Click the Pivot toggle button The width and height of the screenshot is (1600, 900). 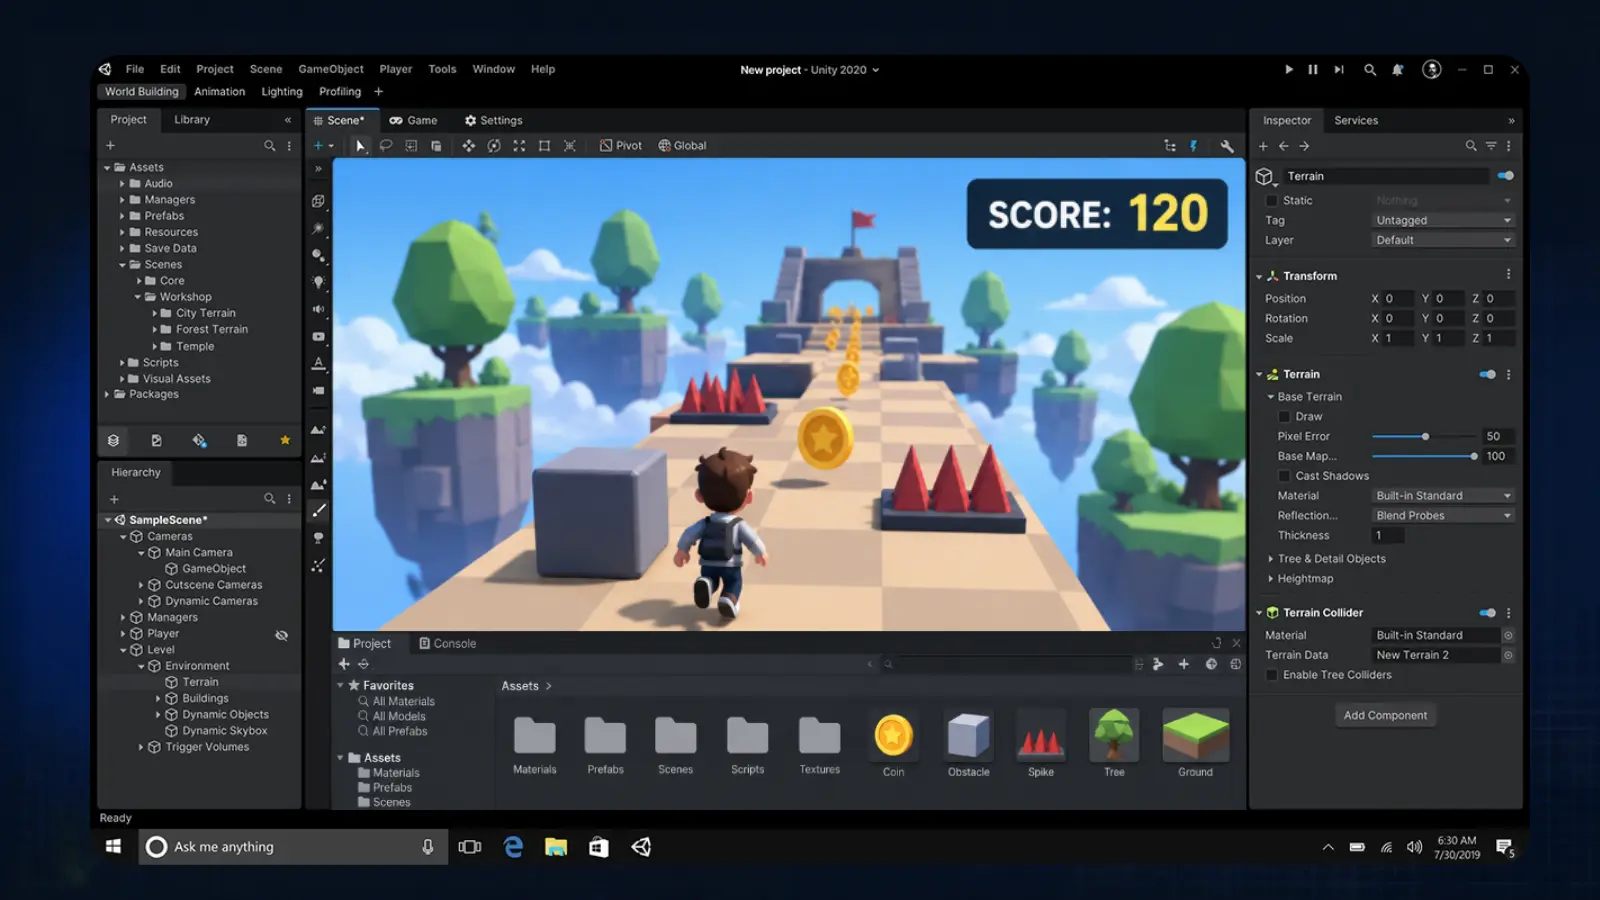click(x=621, y=146)
